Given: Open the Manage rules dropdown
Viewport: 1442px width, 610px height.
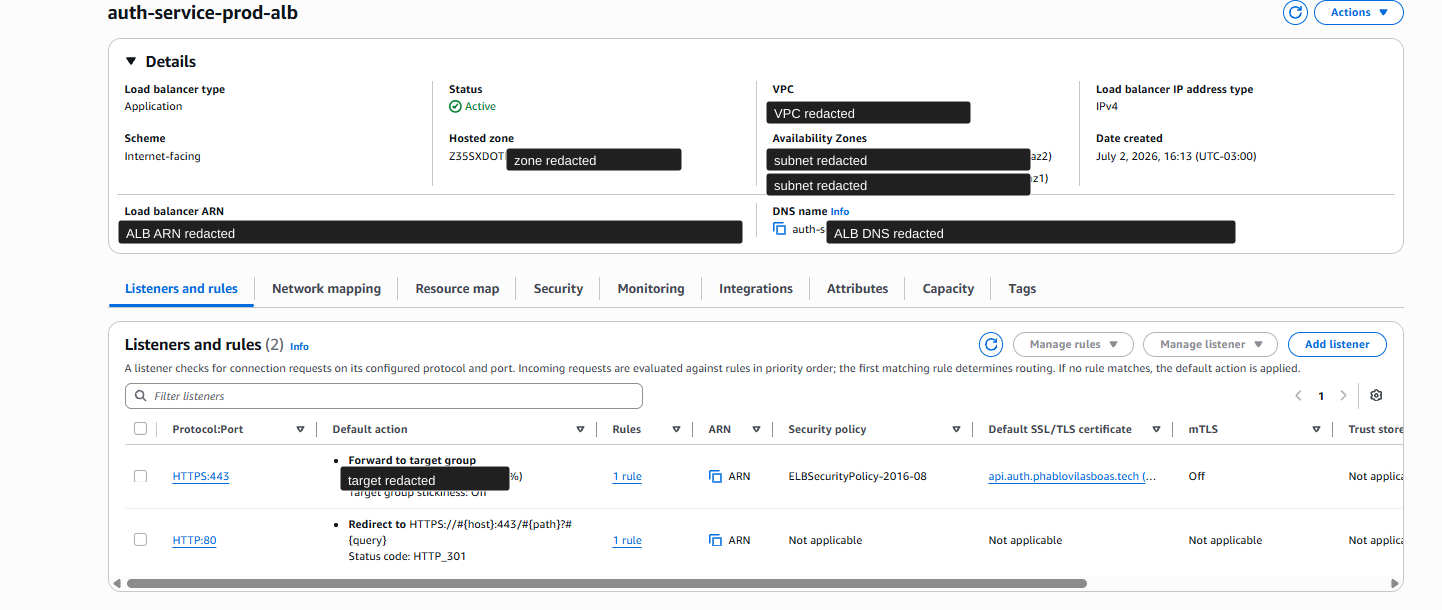Looking at the screenshot, I should coord(1073,344).
